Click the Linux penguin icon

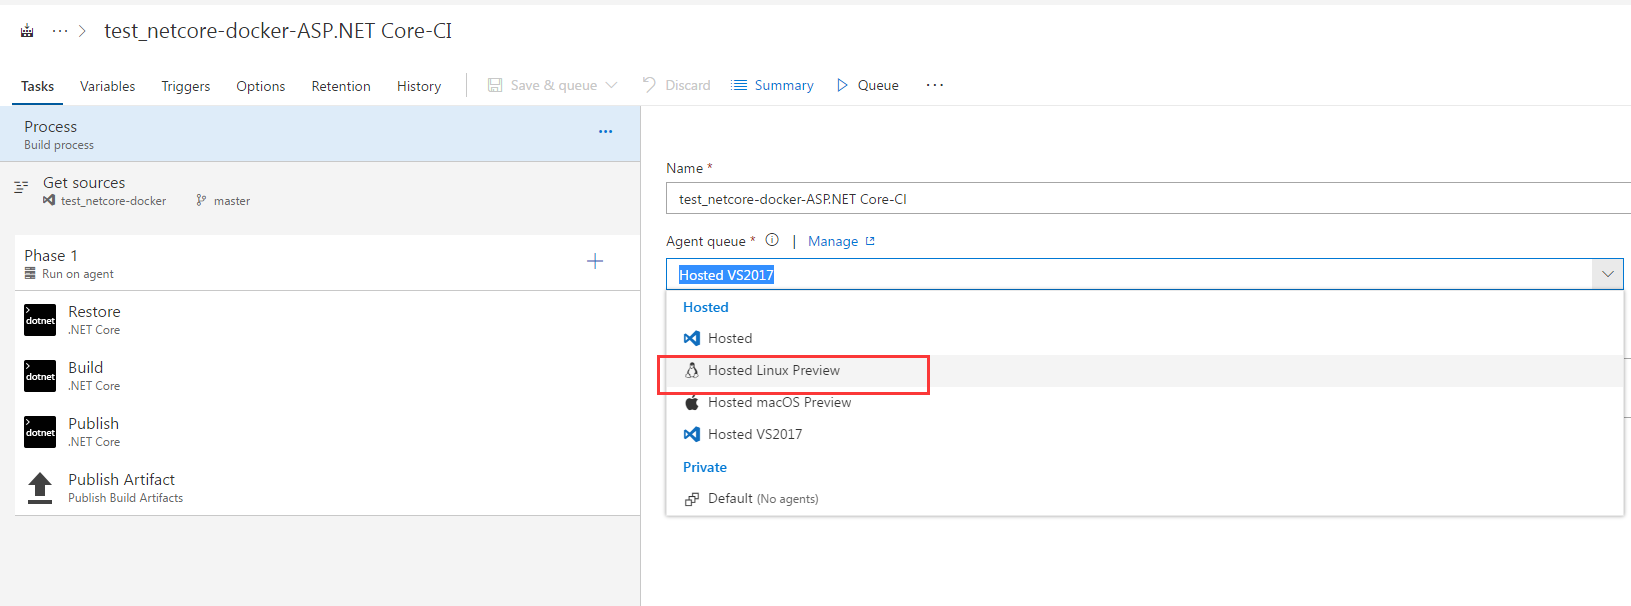(x=691, y=370)
